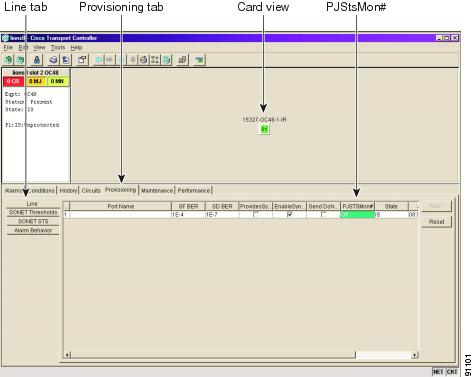Screen dimensions: 473x377
Task: Click the overlapping windows toolbar icon
Action: (x=182, y=60)
